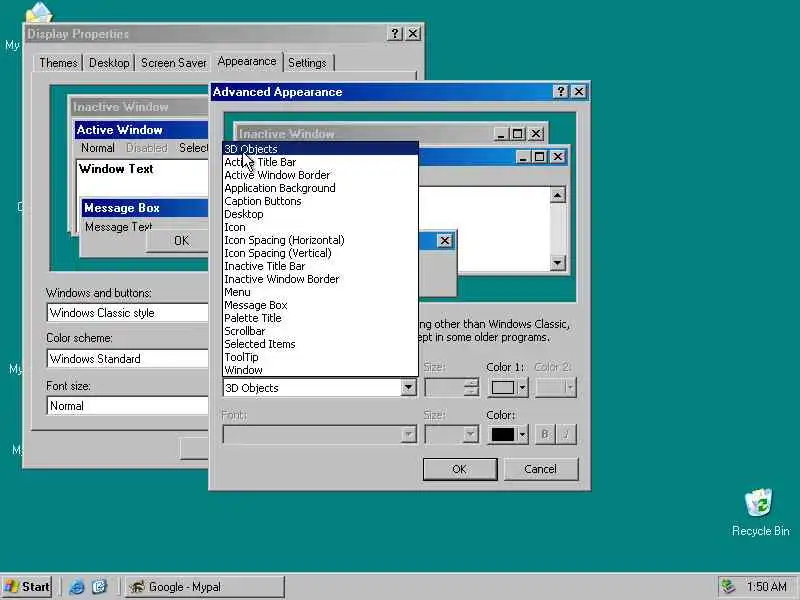Viewport: 800px width, 600px height.
Task: Go to Settings tab in Display Properties
Action: tap(307, 63)
